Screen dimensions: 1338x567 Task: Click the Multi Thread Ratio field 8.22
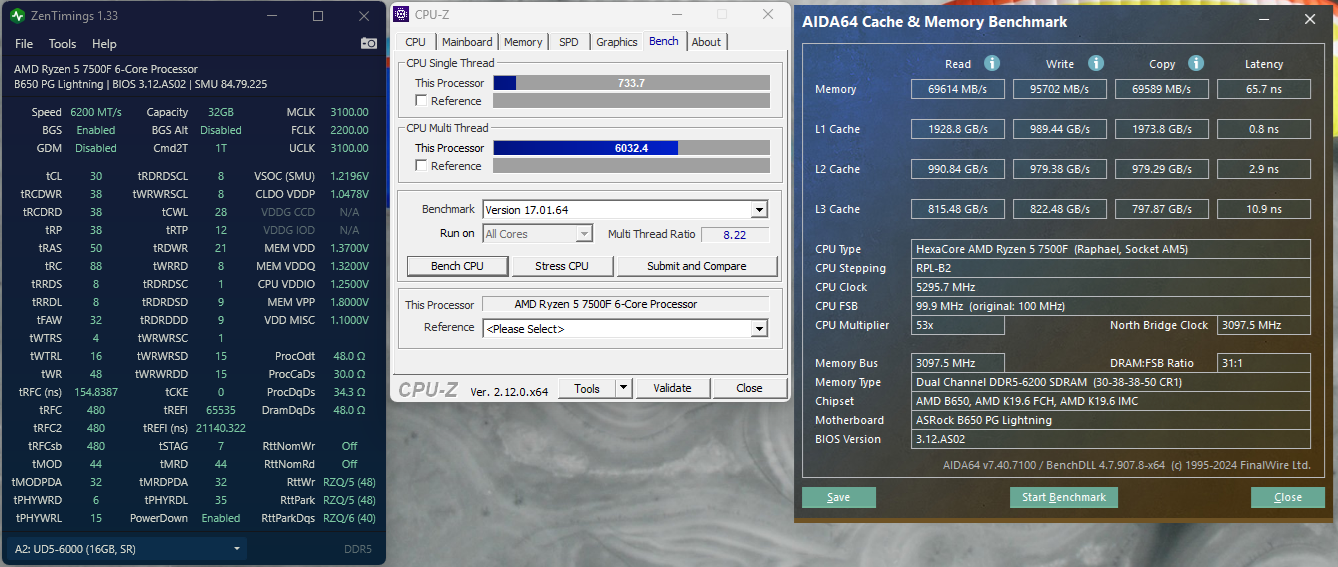click(x=735, y=234)
